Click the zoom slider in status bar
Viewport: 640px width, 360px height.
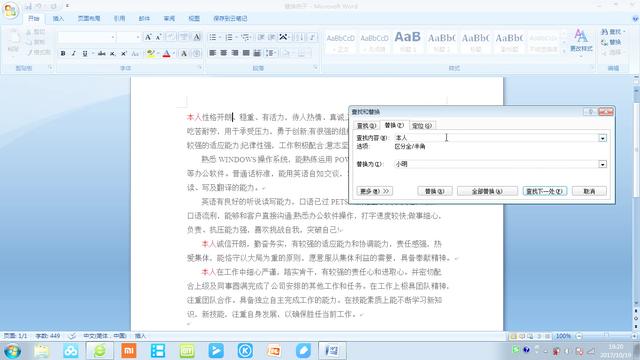(x=606, y=336)
